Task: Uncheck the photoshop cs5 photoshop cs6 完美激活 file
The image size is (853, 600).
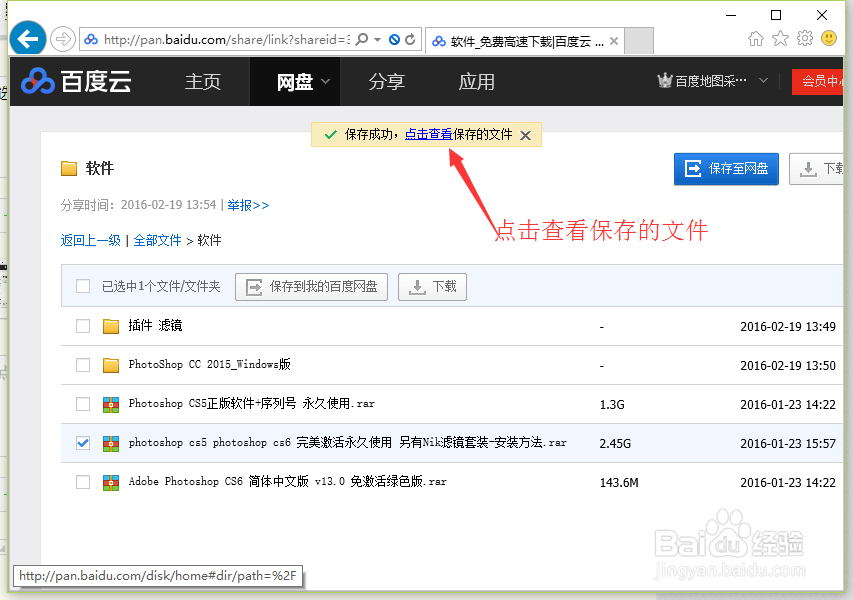Action: point(83,443)
